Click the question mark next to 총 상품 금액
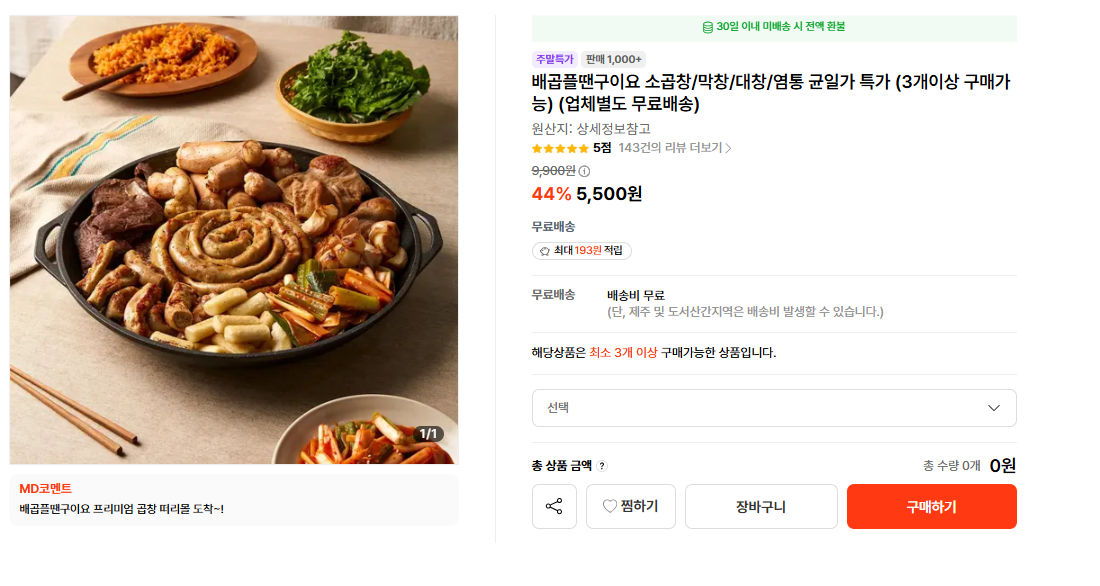The height and width of the screenshot is (586, 1100). 602,466
